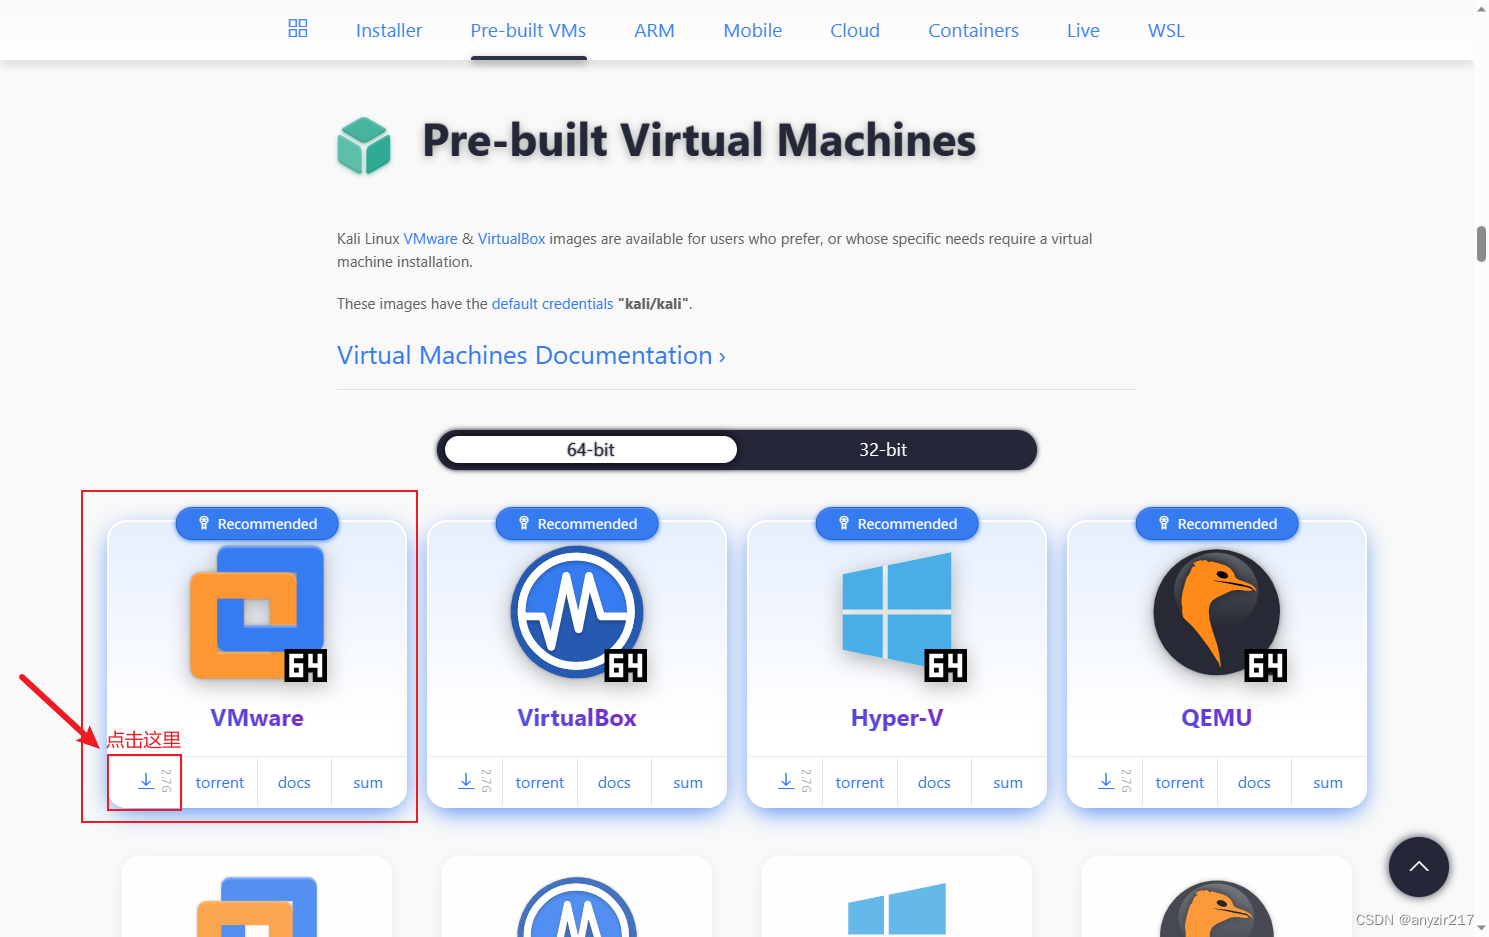
Task: Open docs for the Hyper-V image
Action: click(x=934, y=783)
